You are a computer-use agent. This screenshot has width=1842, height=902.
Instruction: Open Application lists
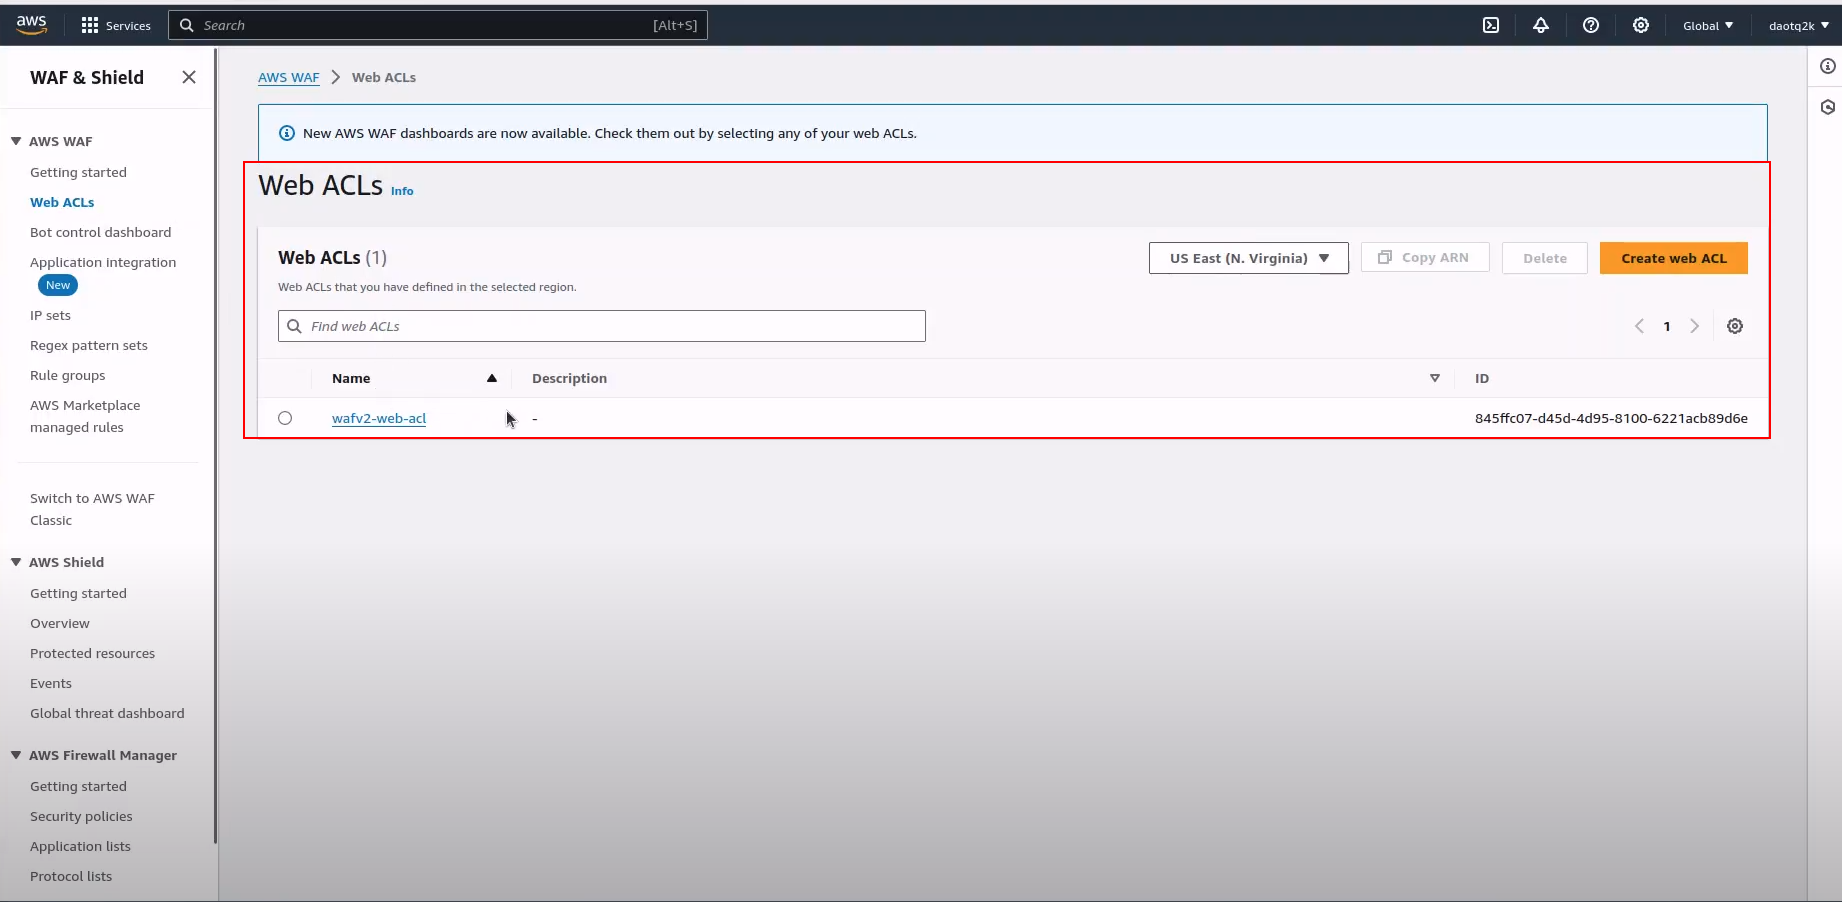pos(80,846)
